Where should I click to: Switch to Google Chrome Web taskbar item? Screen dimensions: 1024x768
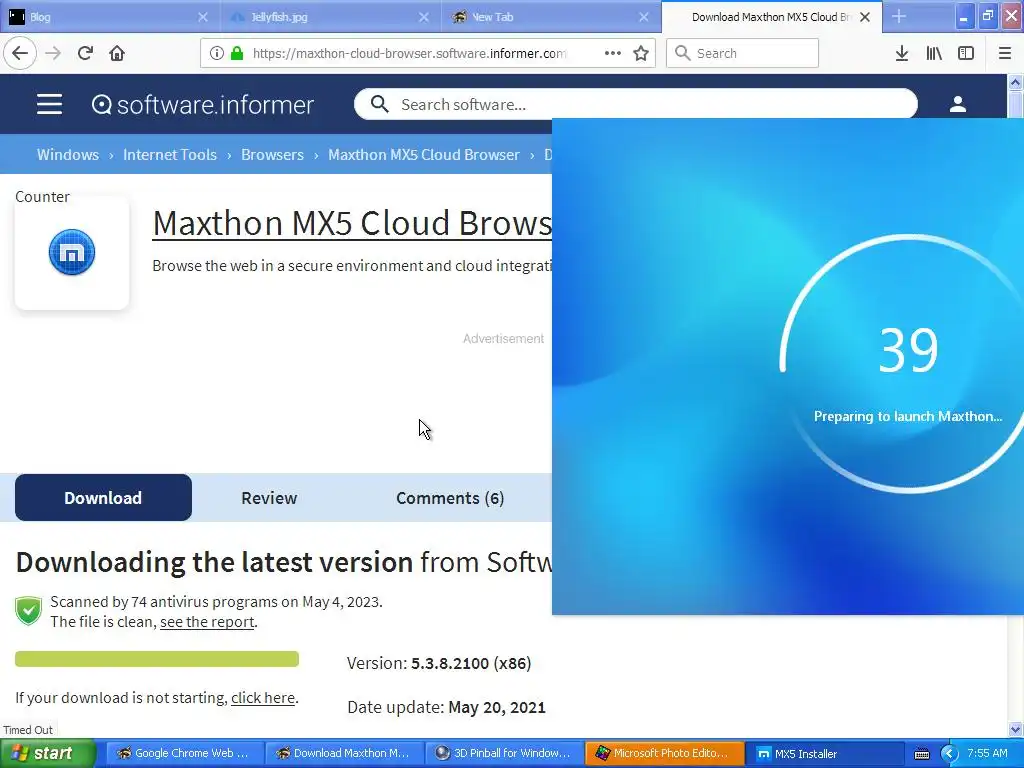(x=185, y=753)
